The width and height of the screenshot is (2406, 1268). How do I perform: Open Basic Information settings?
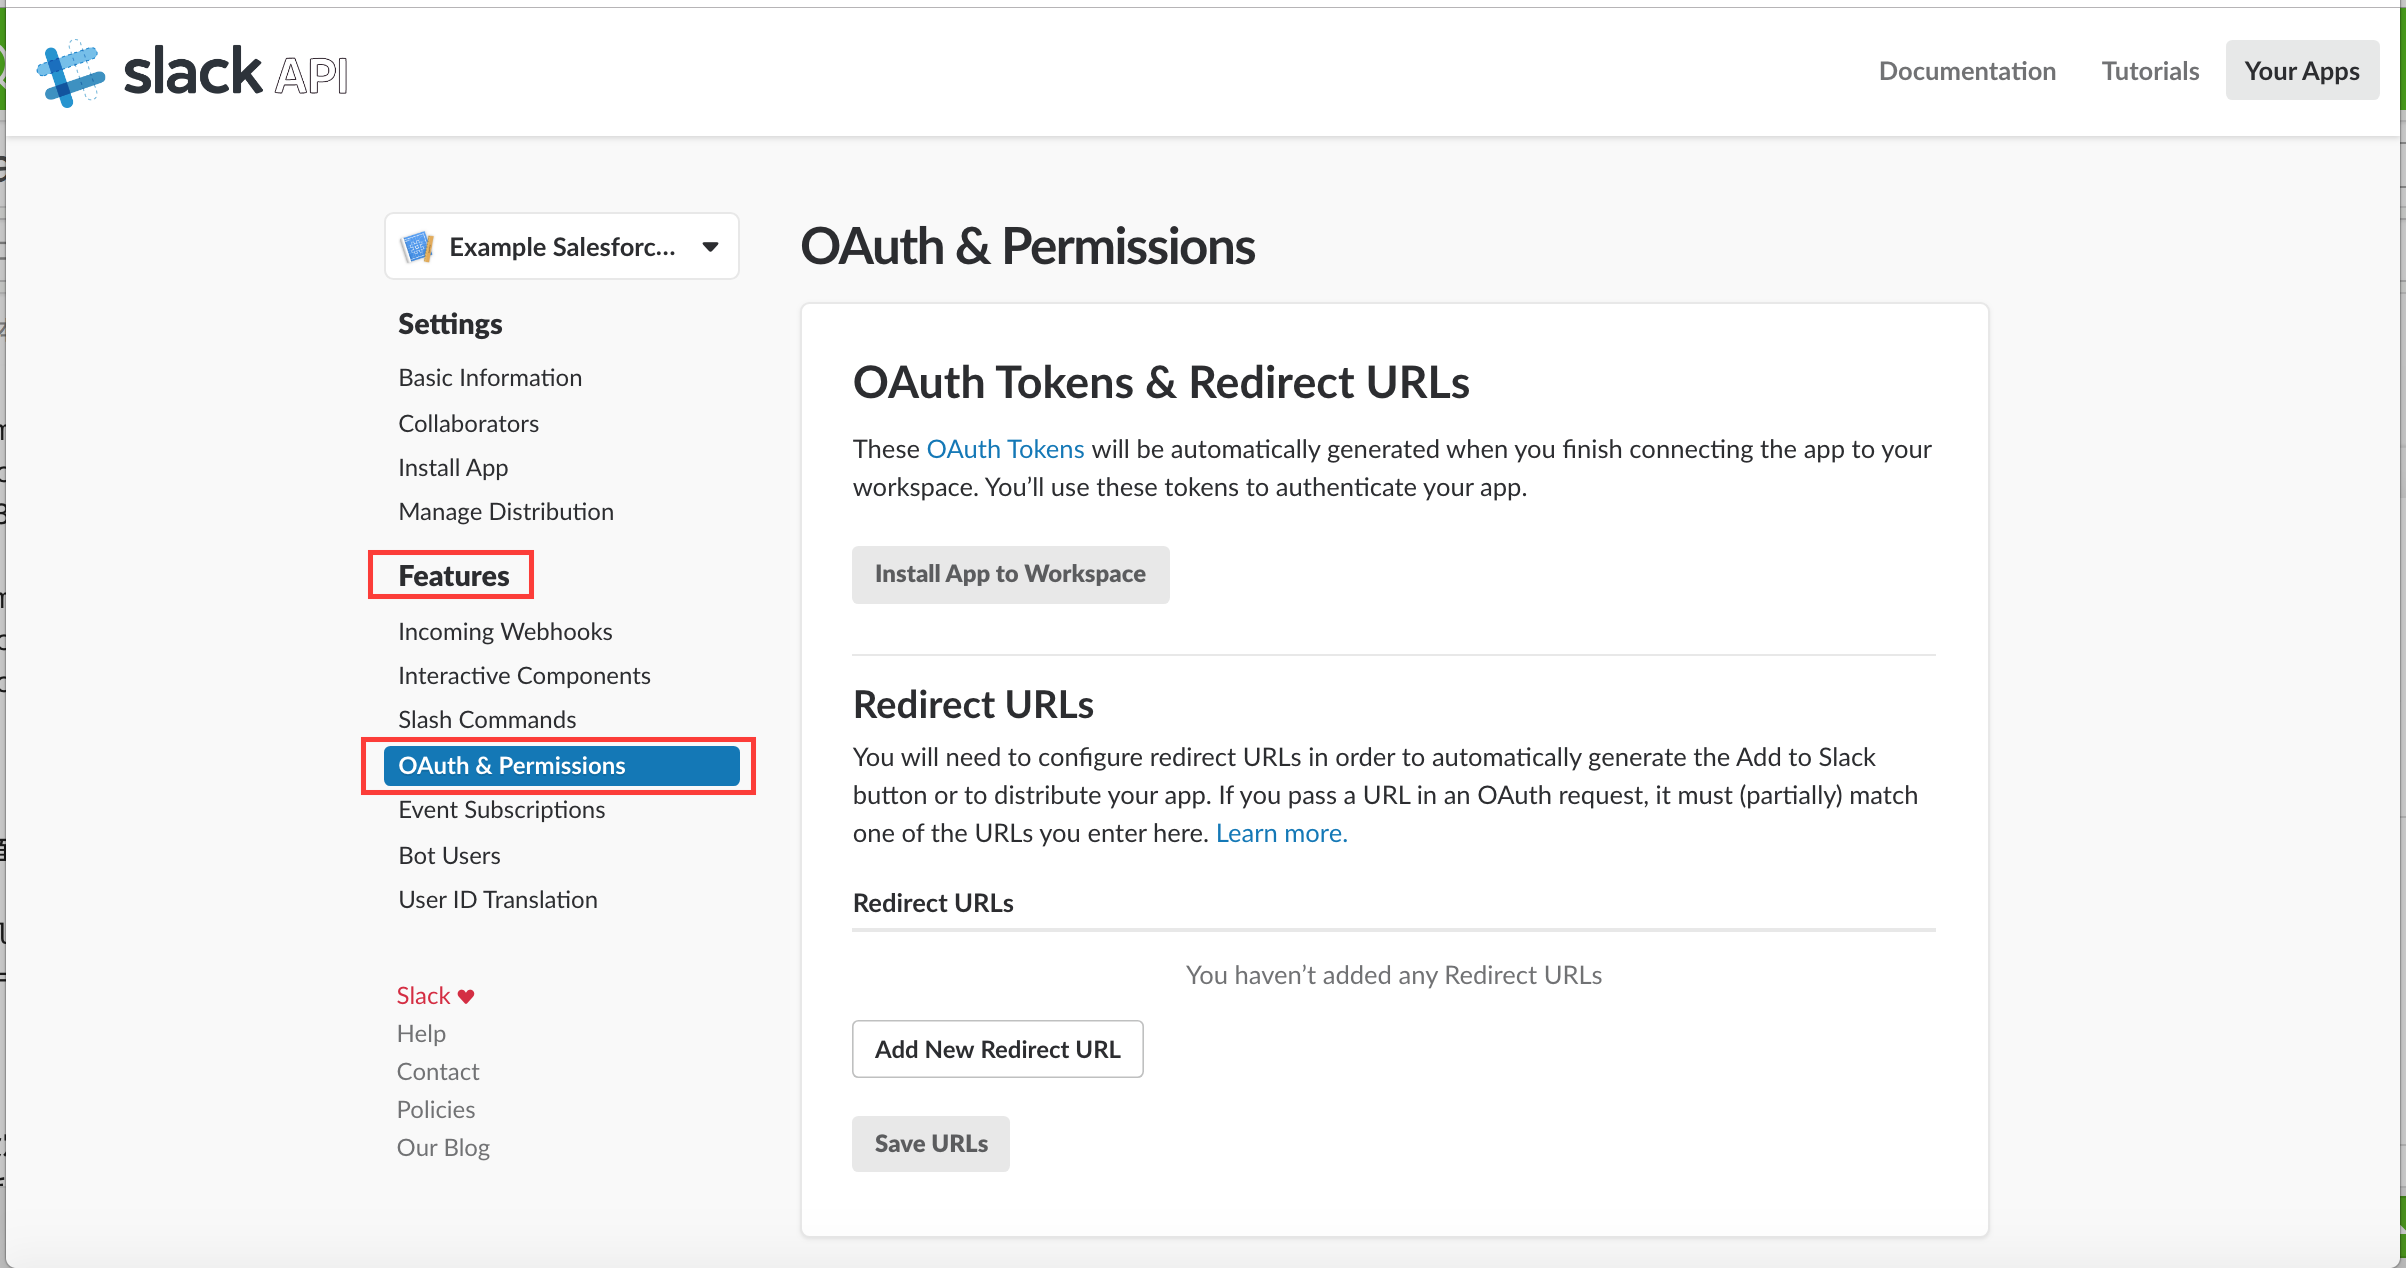coord(490,378)
